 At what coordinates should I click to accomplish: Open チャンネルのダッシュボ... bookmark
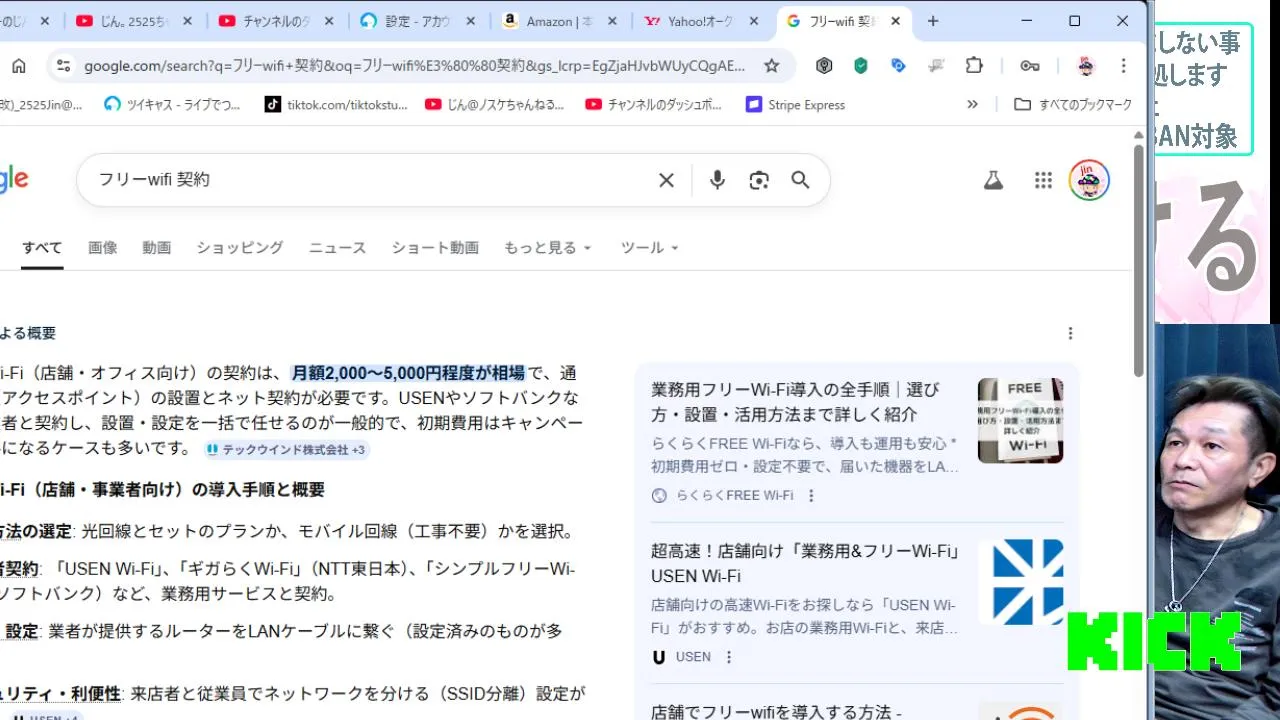(654, 104)
